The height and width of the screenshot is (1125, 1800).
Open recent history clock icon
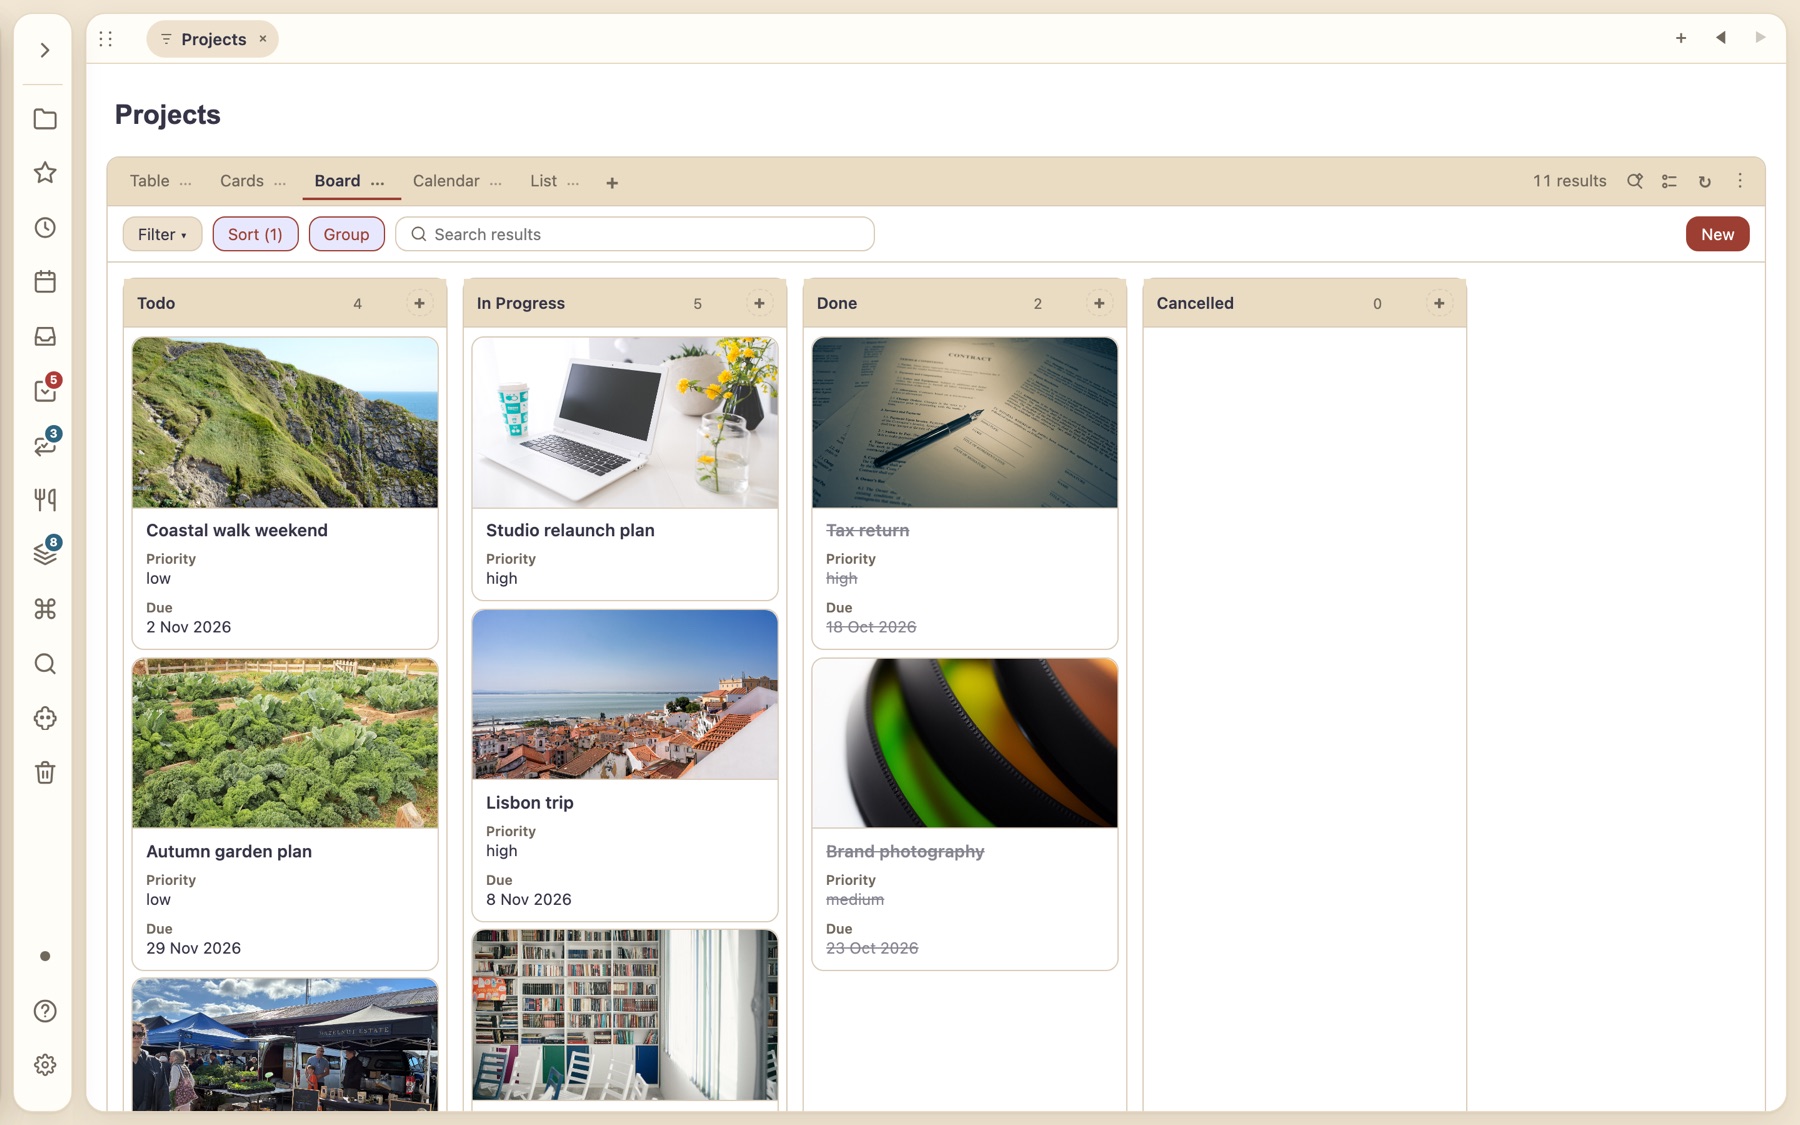point(45,228)
